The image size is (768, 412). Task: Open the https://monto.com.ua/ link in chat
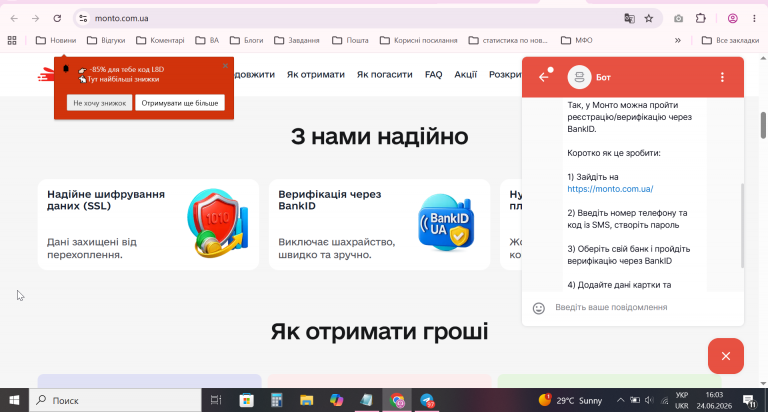coord(610,189)
